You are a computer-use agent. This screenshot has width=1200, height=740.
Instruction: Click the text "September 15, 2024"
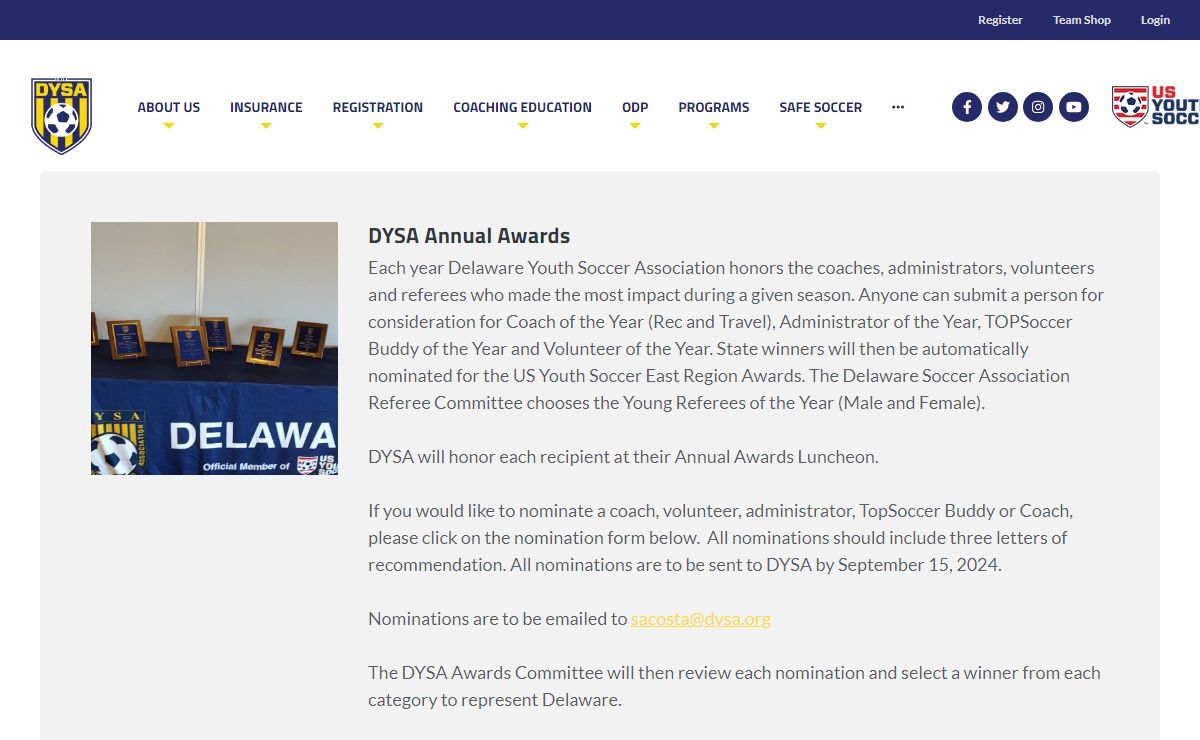point(918,565)
